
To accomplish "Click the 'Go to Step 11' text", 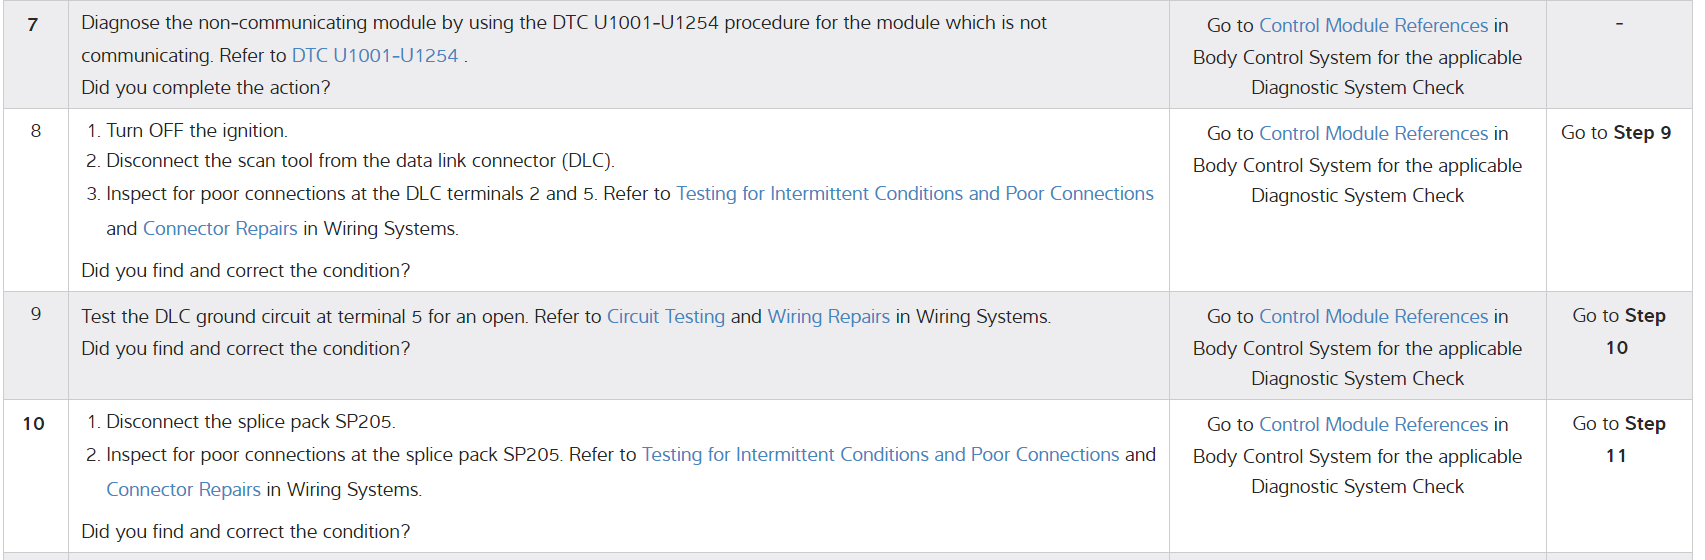I will (x=1618, y=439).
